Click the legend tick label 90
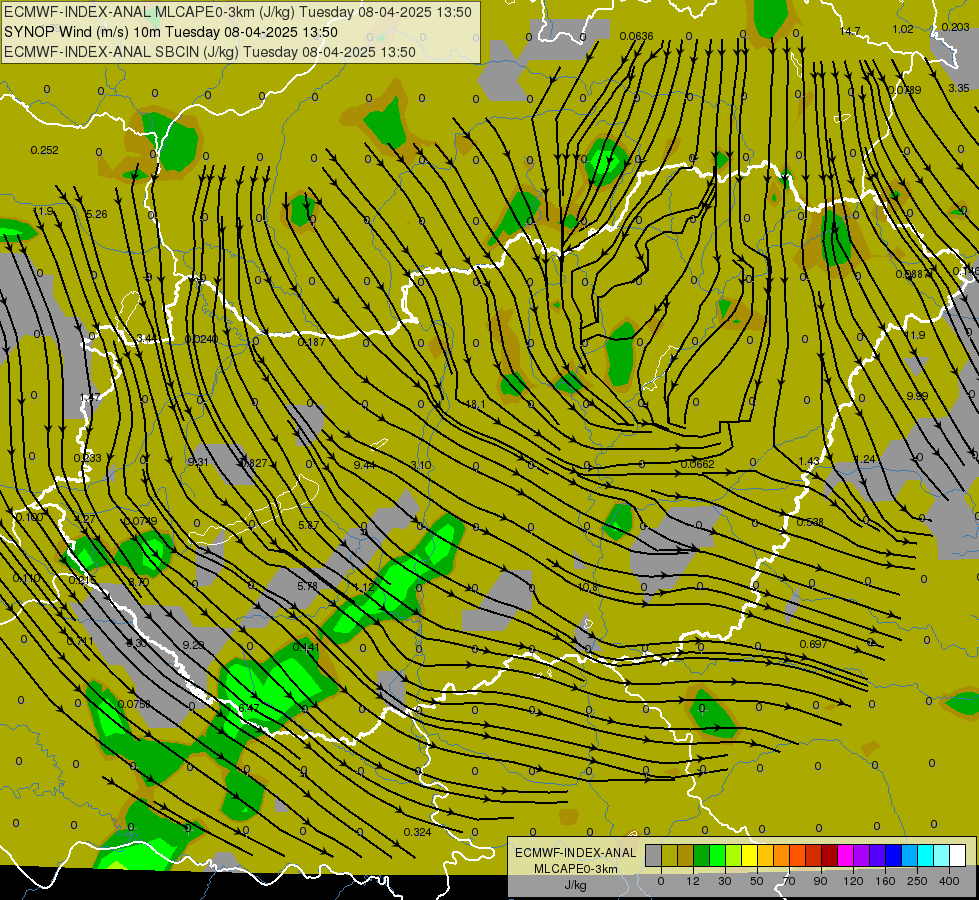This screenshot has width=979, height=900. coord(820,881)
